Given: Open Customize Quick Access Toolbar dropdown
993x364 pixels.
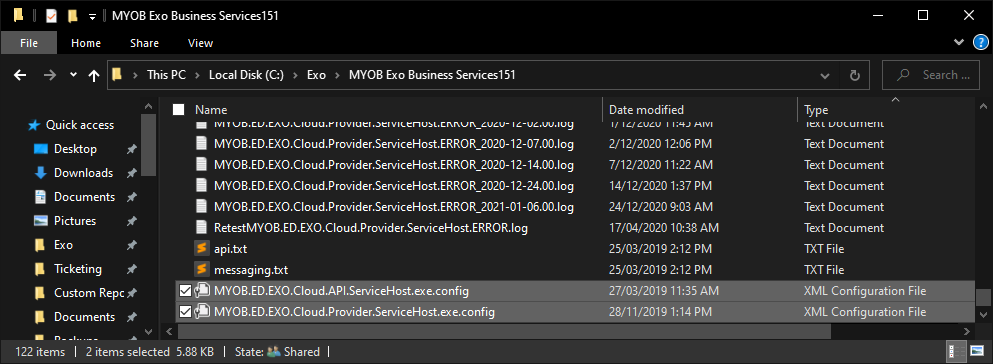Looking at the screenshot, I should coord(92,16).
